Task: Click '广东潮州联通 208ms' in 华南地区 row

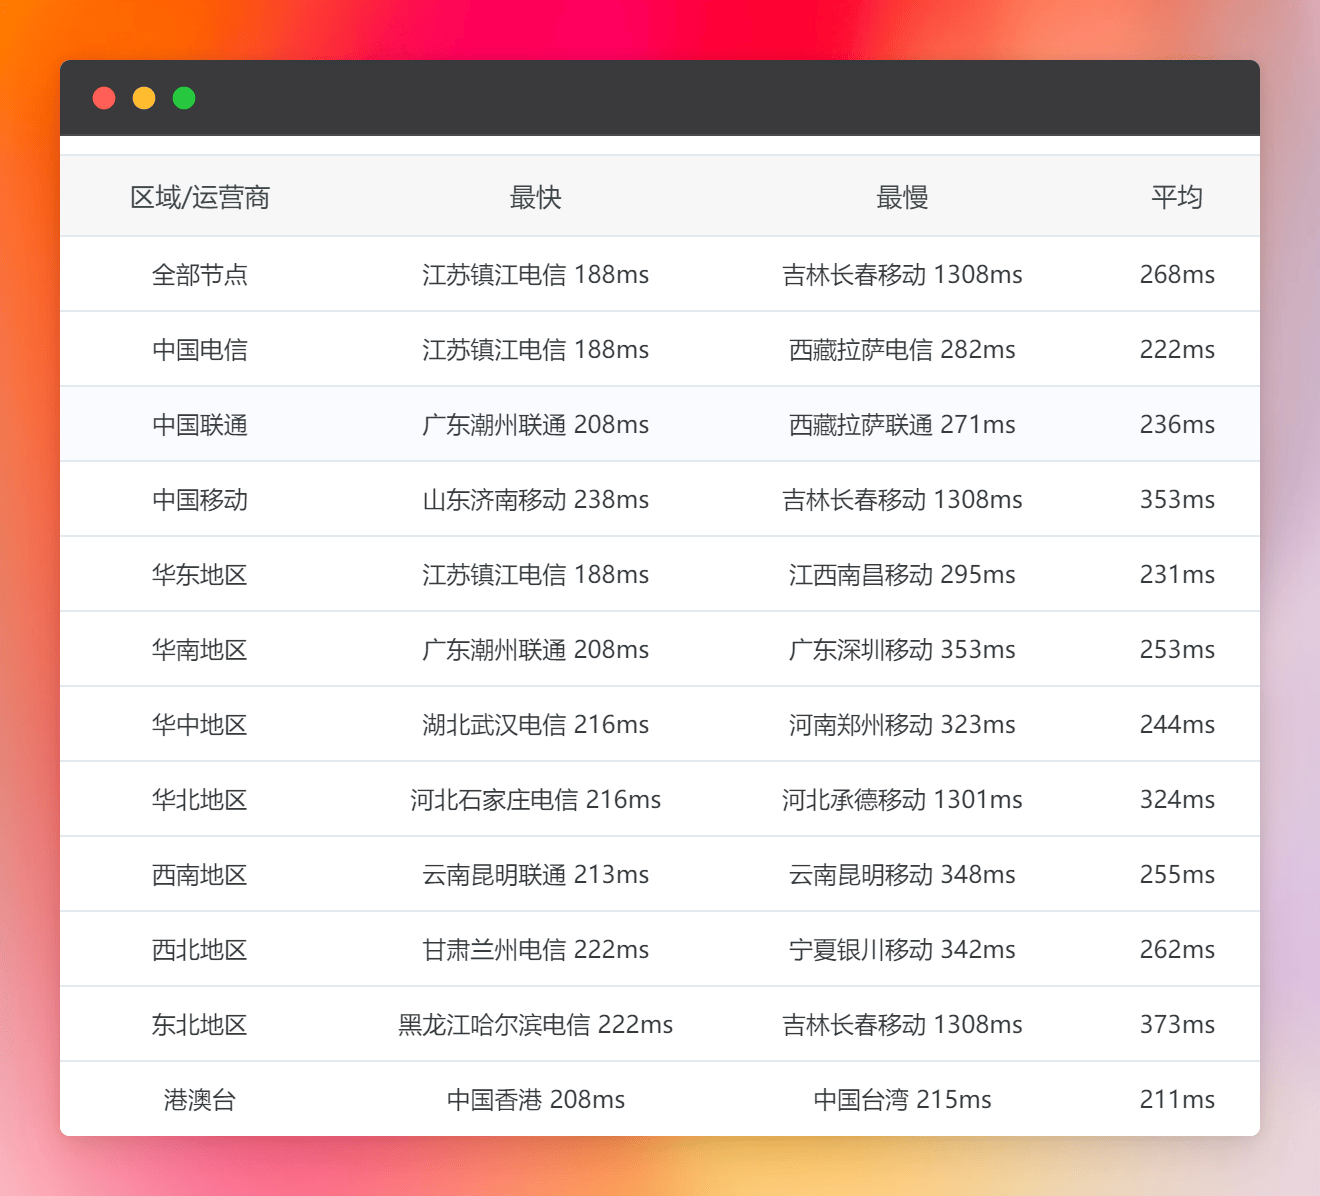Action: (x=535, y=649)
